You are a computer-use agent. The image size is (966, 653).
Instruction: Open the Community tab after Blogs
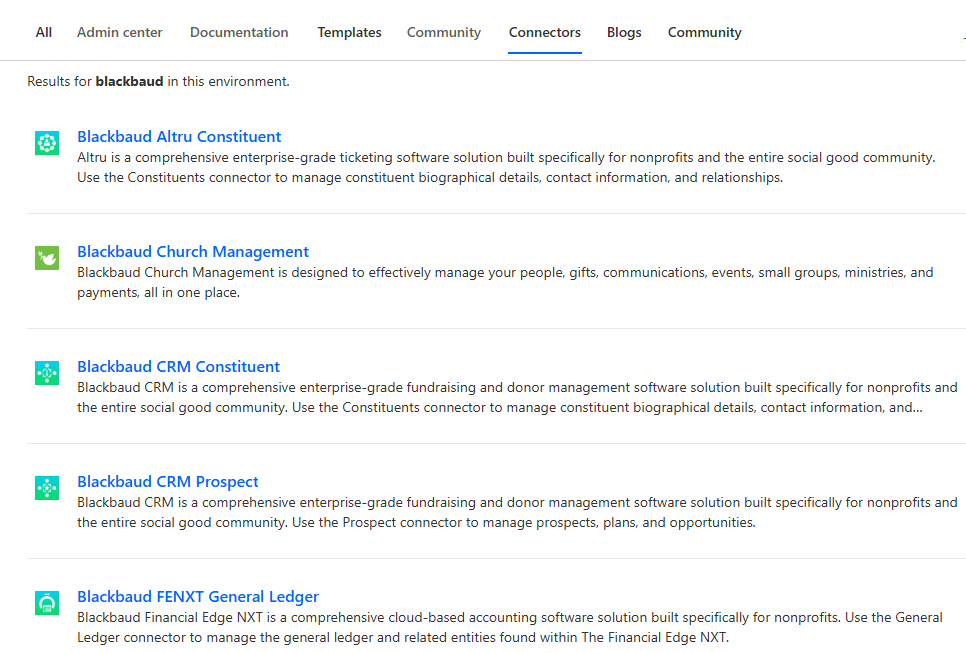coord(705,32)
